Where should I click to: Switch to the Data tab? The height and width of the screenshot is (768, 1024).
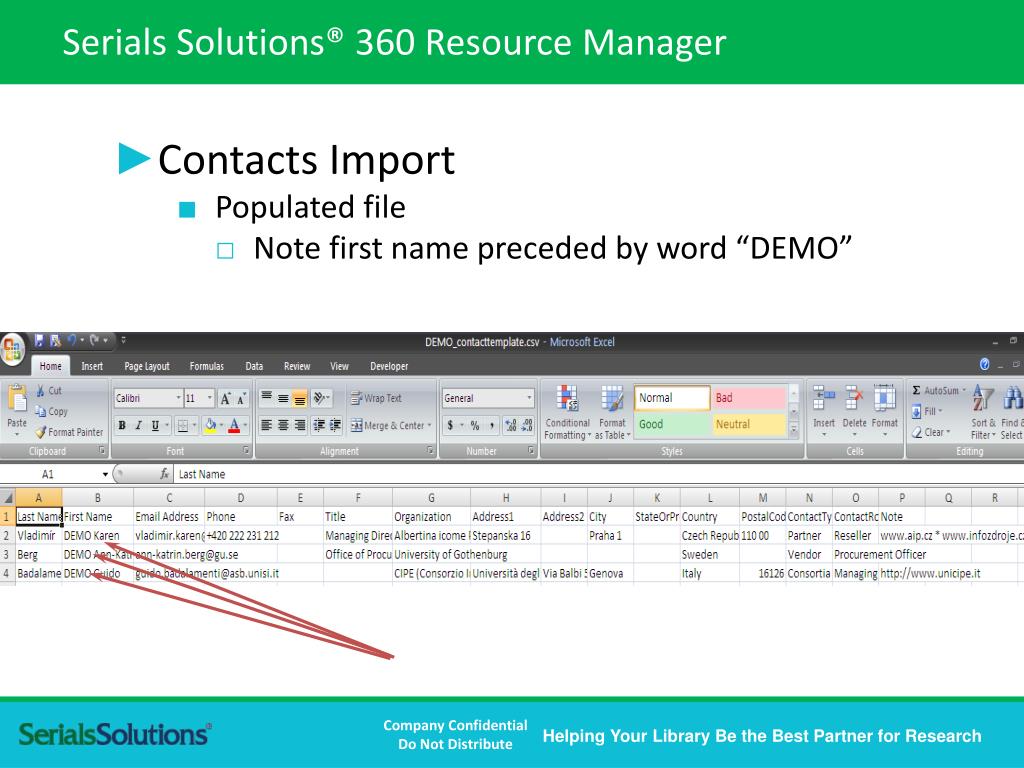click(x=254, y=366)
